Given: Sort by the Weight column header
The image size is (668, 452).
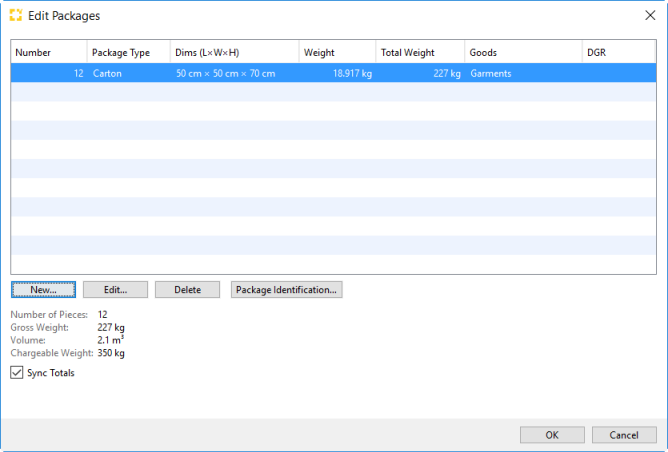Looking at the screenshot, I should 337,53.
